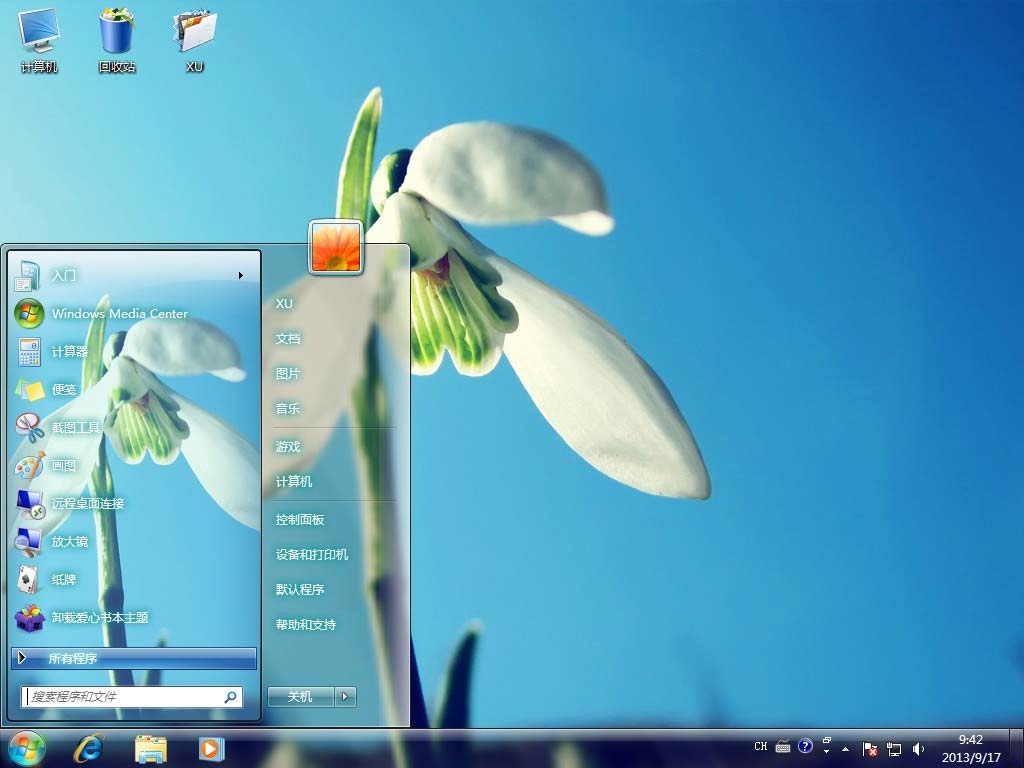
Task: Select 设备和打印机 in Start menu
Action: tap(312, 555)
